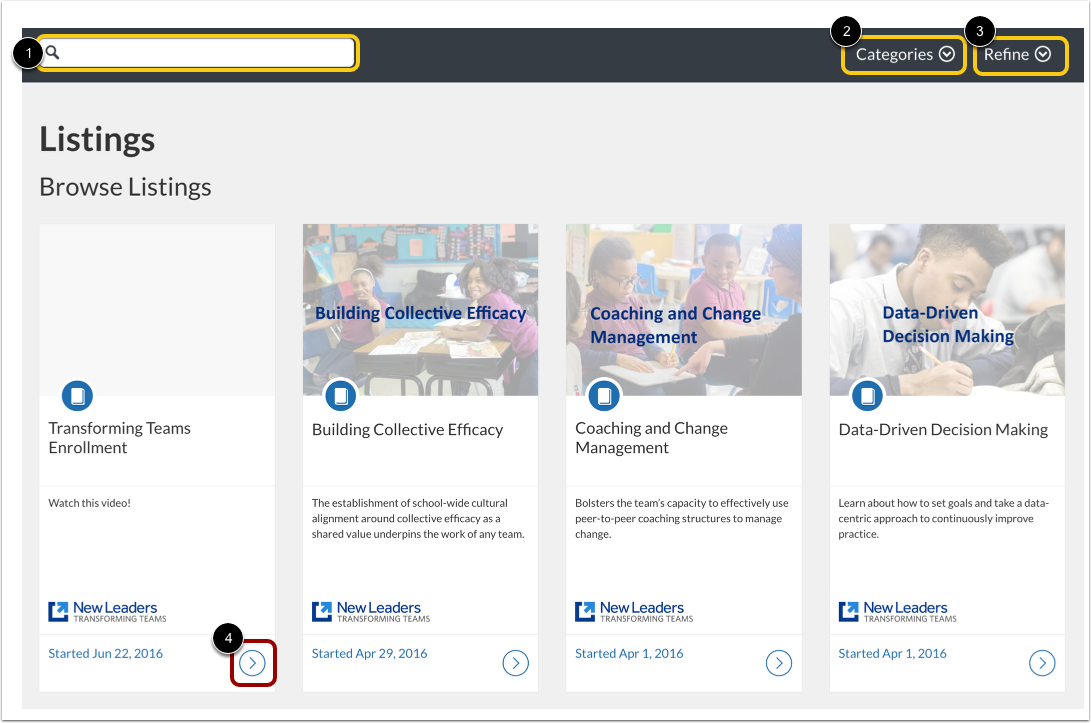1091x723 pixels.
Task: Click the New Leaders logo on Building Collective Efficacy
Action: pos(368,610)
